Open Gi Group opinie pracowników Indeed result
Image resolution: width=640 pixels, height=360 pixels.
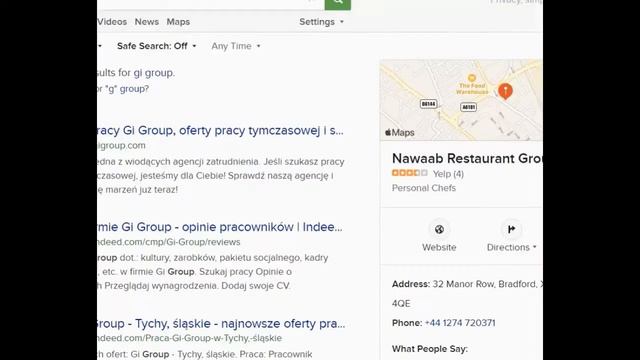pos(220,227)
